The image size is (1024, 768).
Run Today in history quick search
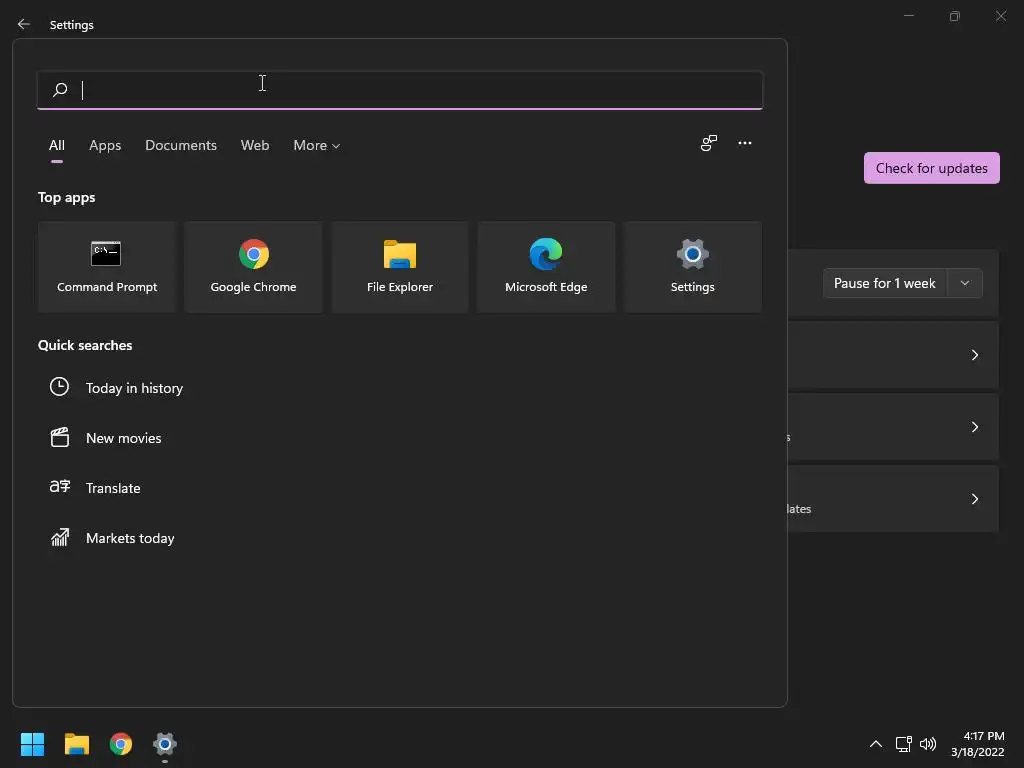pyautogui.click(x=135, y=388)
